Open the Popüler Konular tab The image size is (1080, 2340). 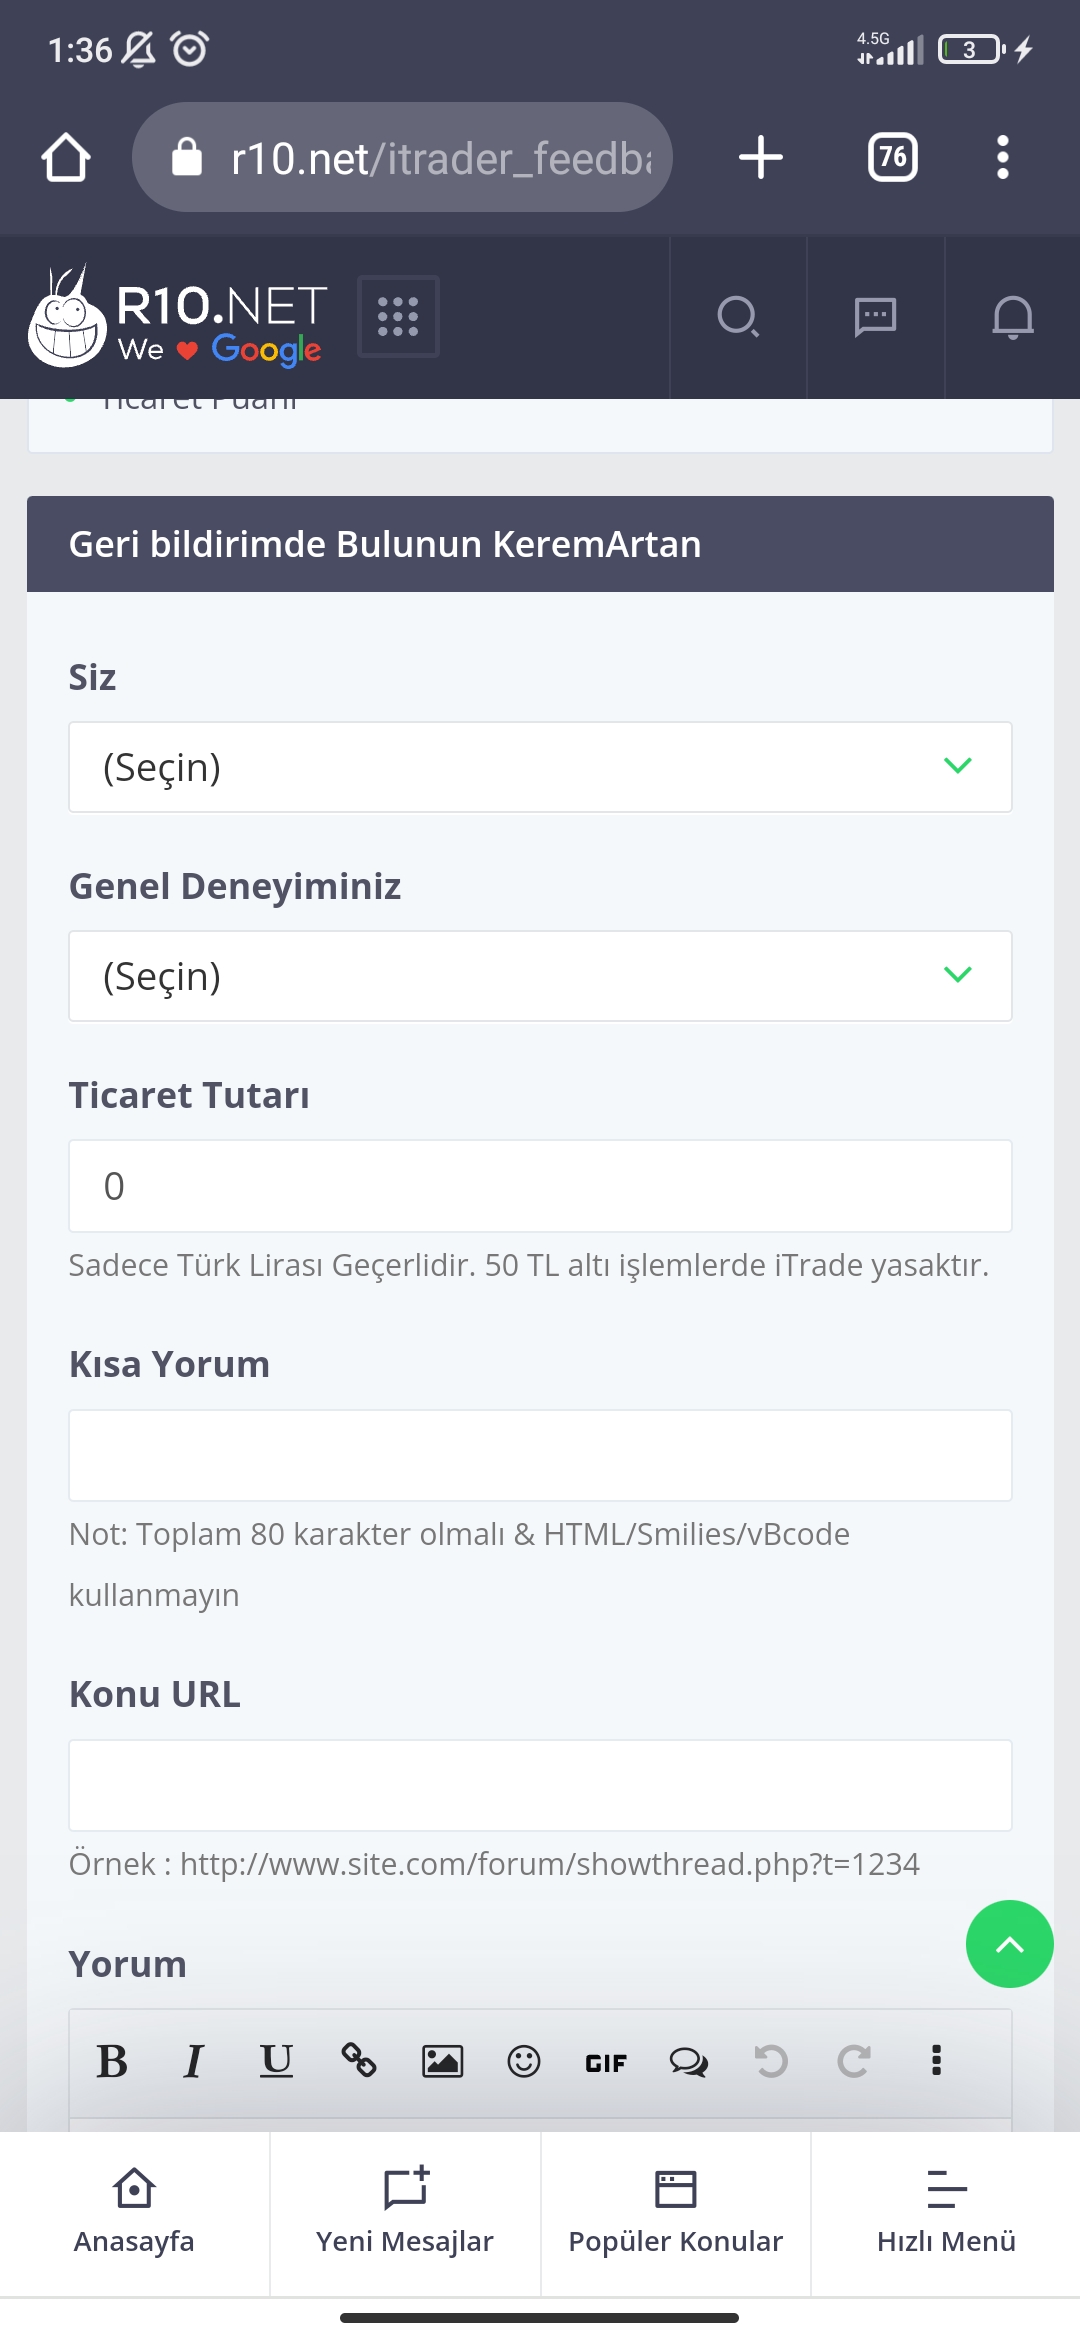pyautogui.click(x=676, y=2212)
